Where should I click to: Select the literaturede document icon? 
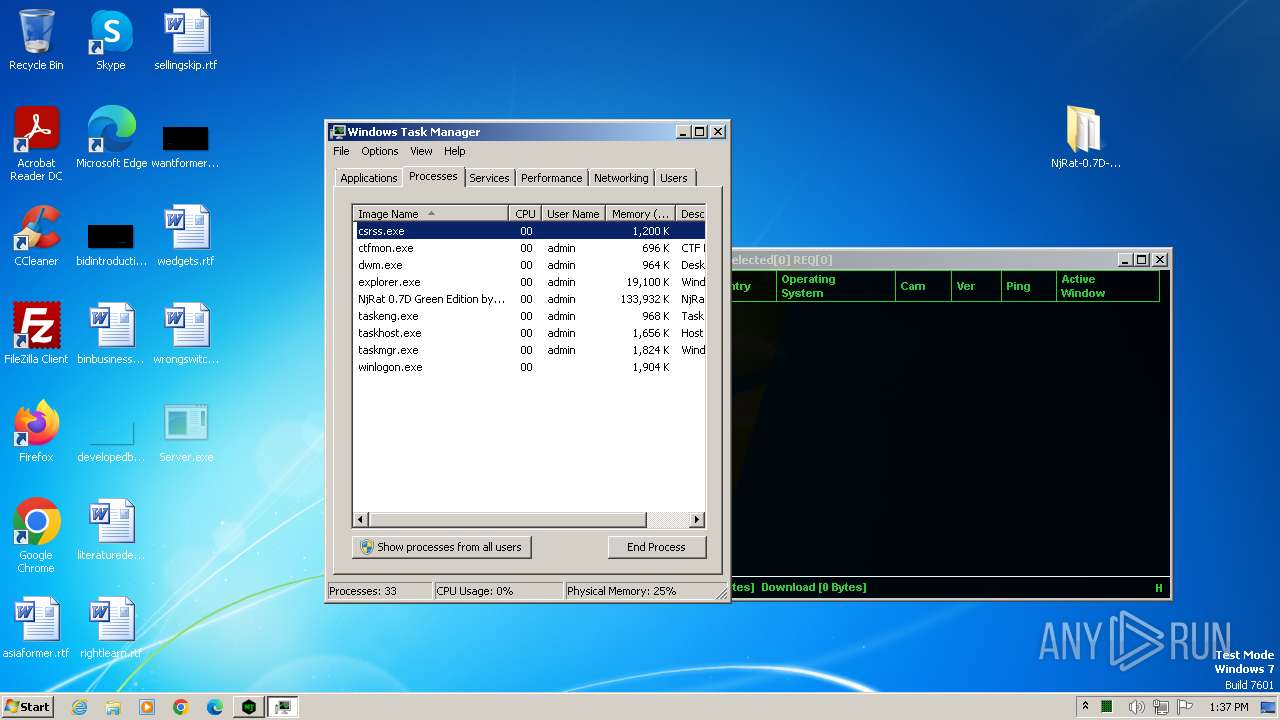[111, 530]
